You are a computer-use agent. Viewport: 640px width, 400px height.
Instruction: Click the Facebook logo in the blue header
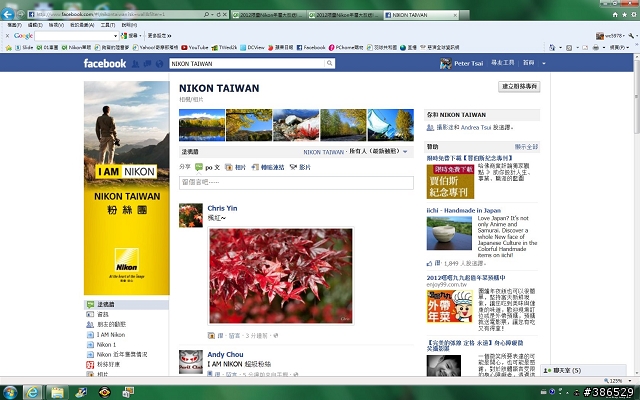point(105,63)
